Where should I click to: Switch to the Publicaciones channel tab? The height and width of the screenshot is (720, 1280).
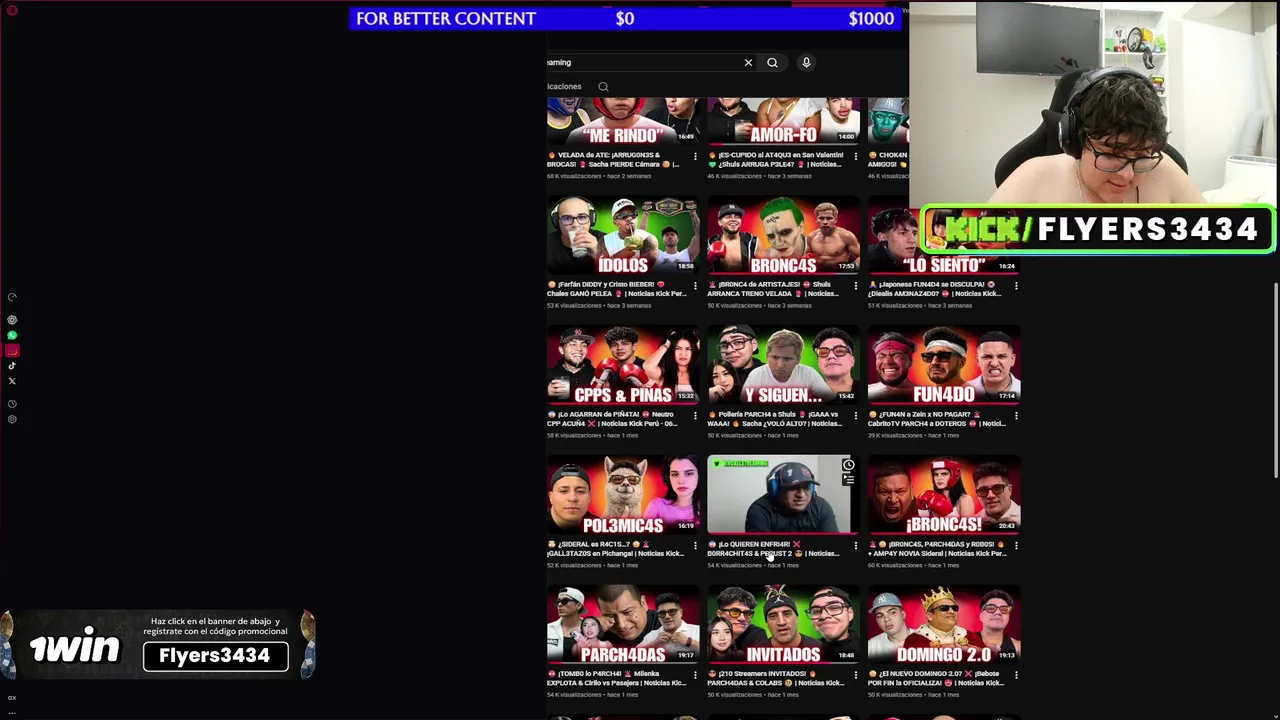point(564,87)
